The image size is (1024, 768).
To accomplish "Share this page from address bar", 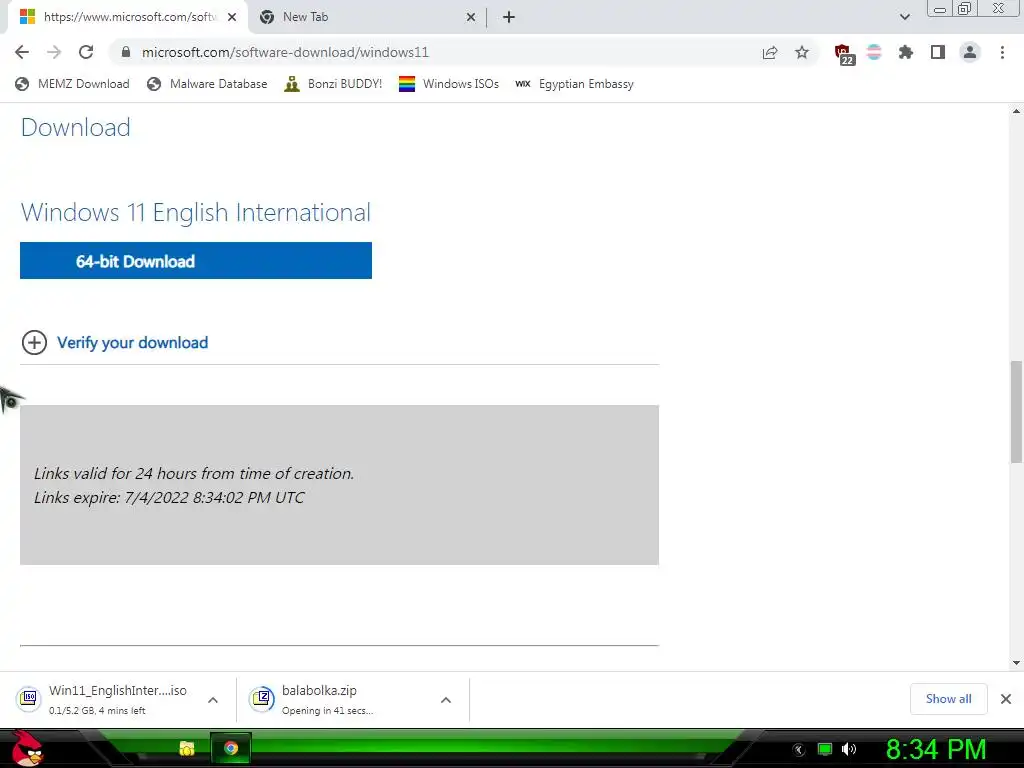I will 770,52.
